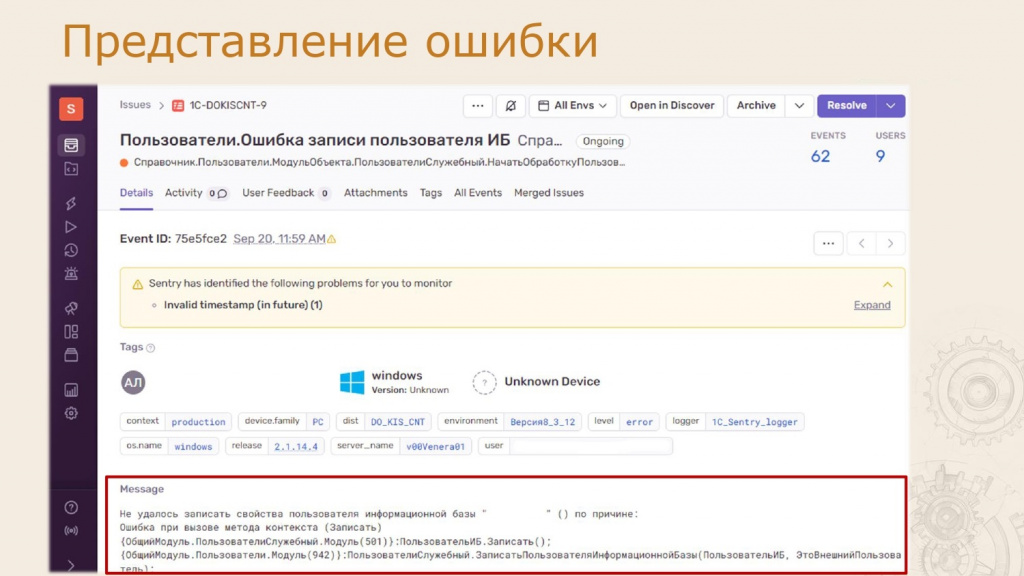Image resolution: width=1024 pixels, height=576 pixels.
Task: Open the issue more actions ellipsis
Action: tap(478, 106)
